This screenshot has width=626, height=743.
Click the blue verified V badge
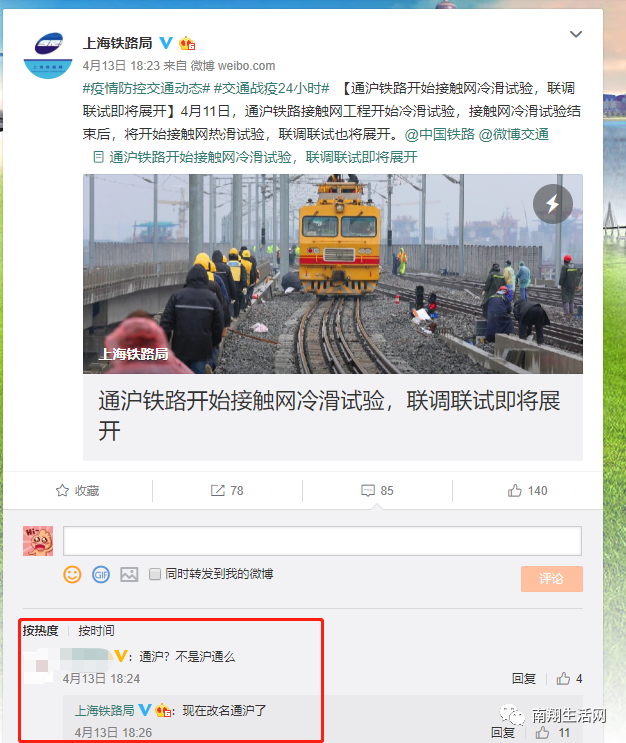coord(165,43)
